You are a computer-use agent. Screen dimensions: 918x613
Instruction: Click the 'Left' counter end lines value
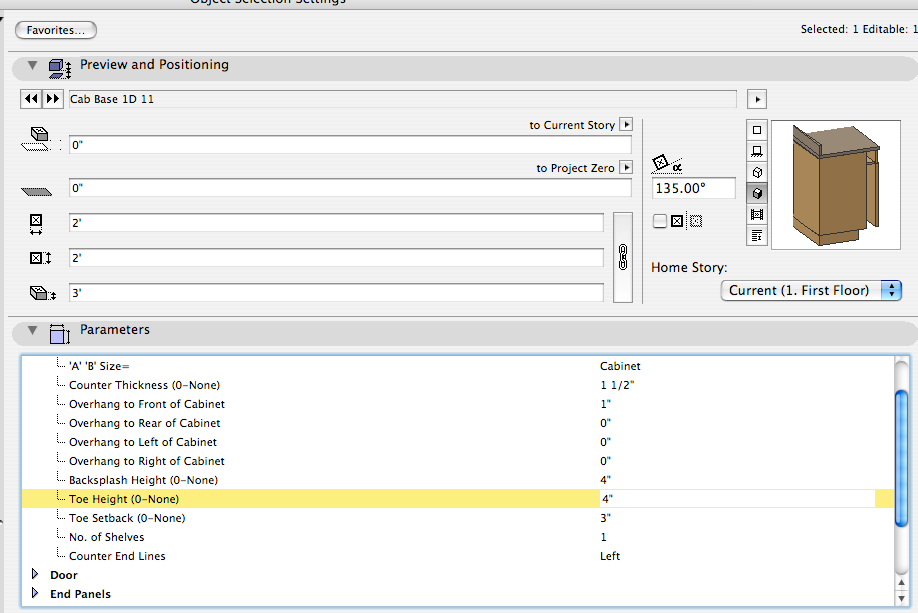click(609, 556)
